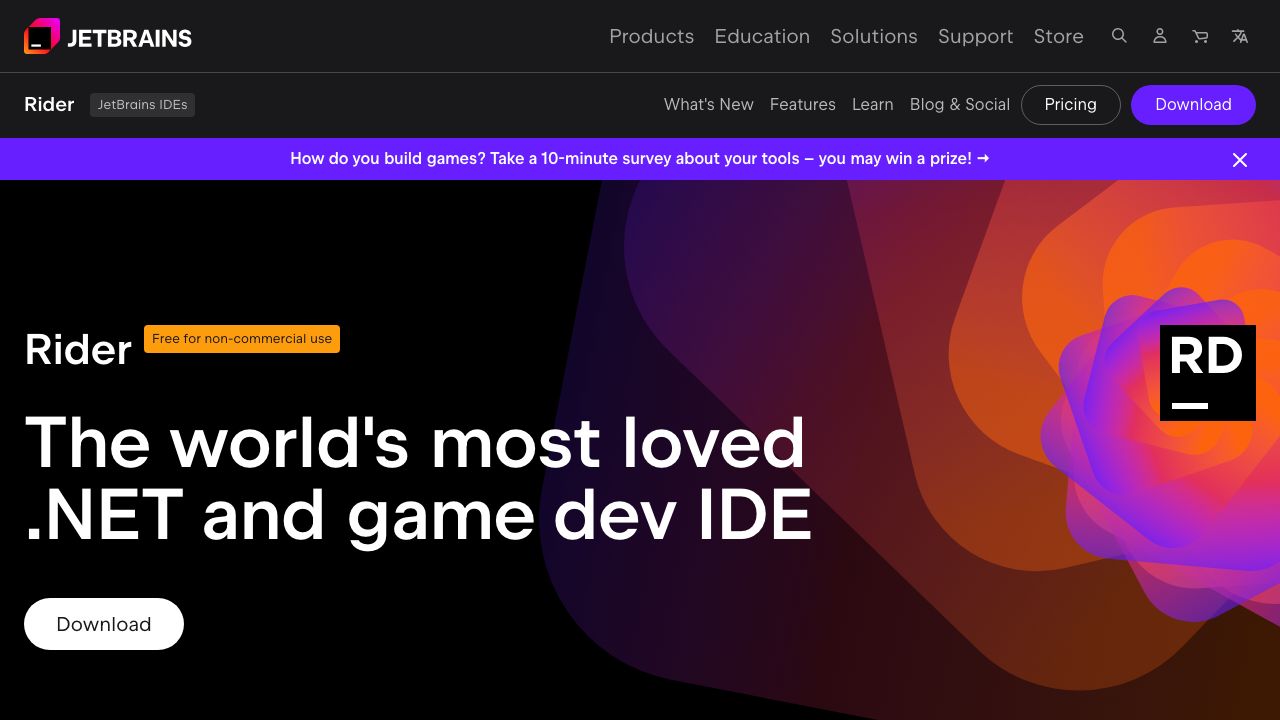Open Blog & Social subnav link
This screenshot has height=720, width=1280.
pyautogui.click(x=960, y=104)
